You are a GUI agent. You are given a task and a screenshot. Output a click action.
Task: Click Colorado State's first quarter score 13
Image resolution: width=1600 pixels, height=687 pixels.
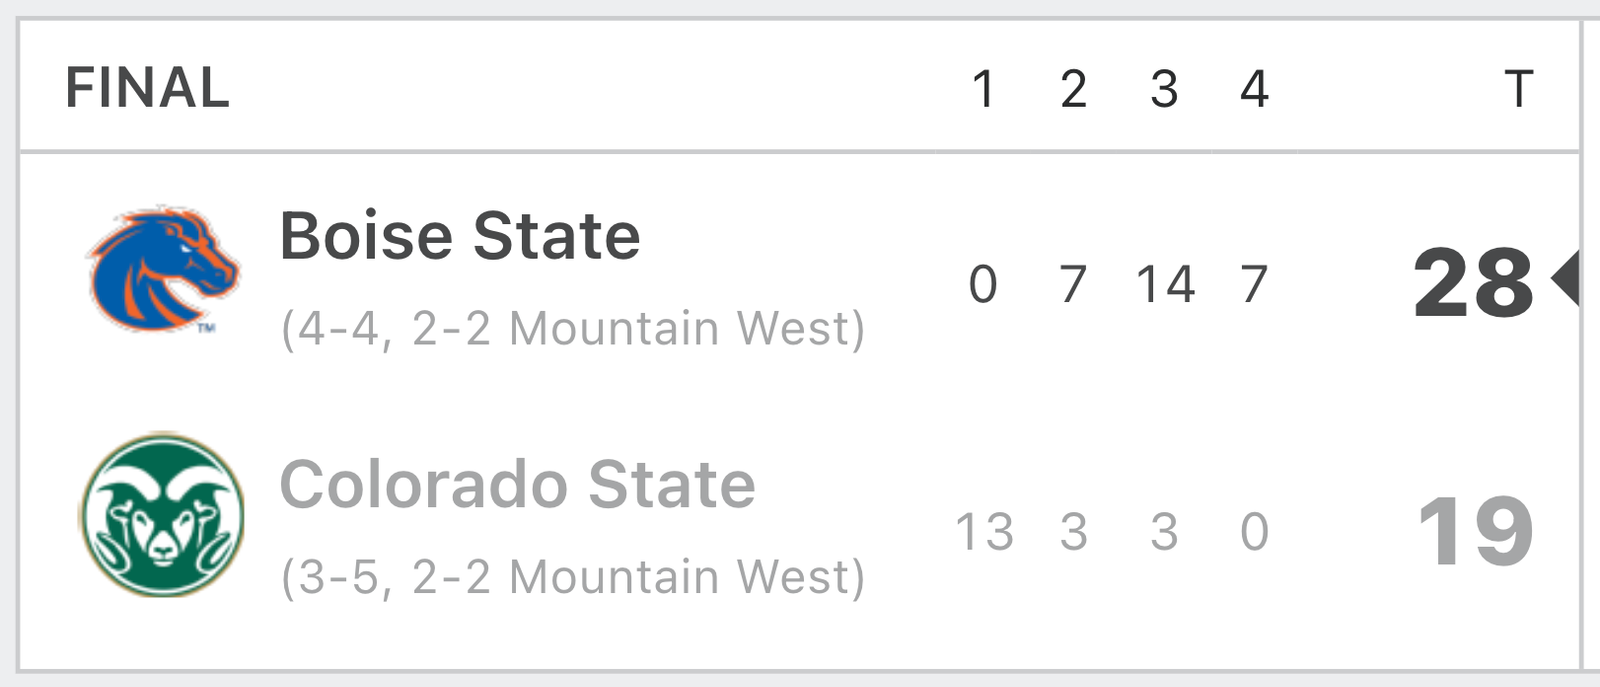click(x=985, y=532)
